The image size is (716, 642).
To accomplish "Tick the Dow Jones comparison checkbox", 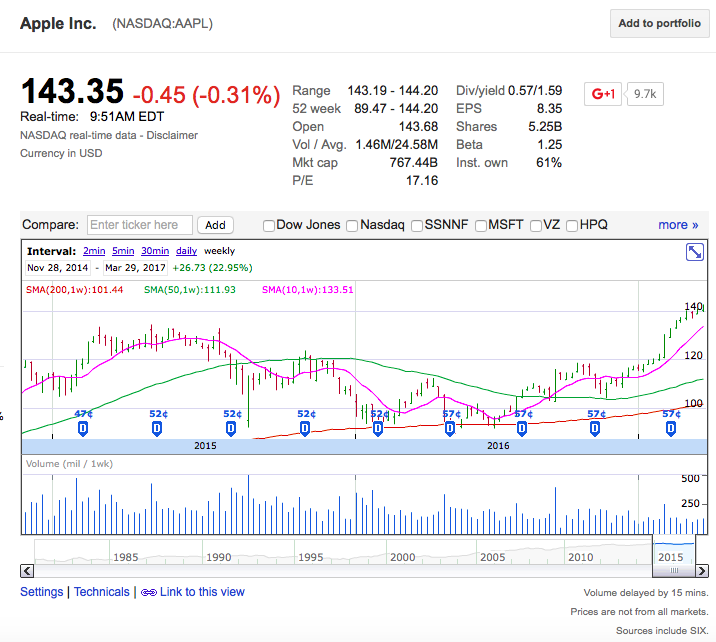I will (268, 226).
